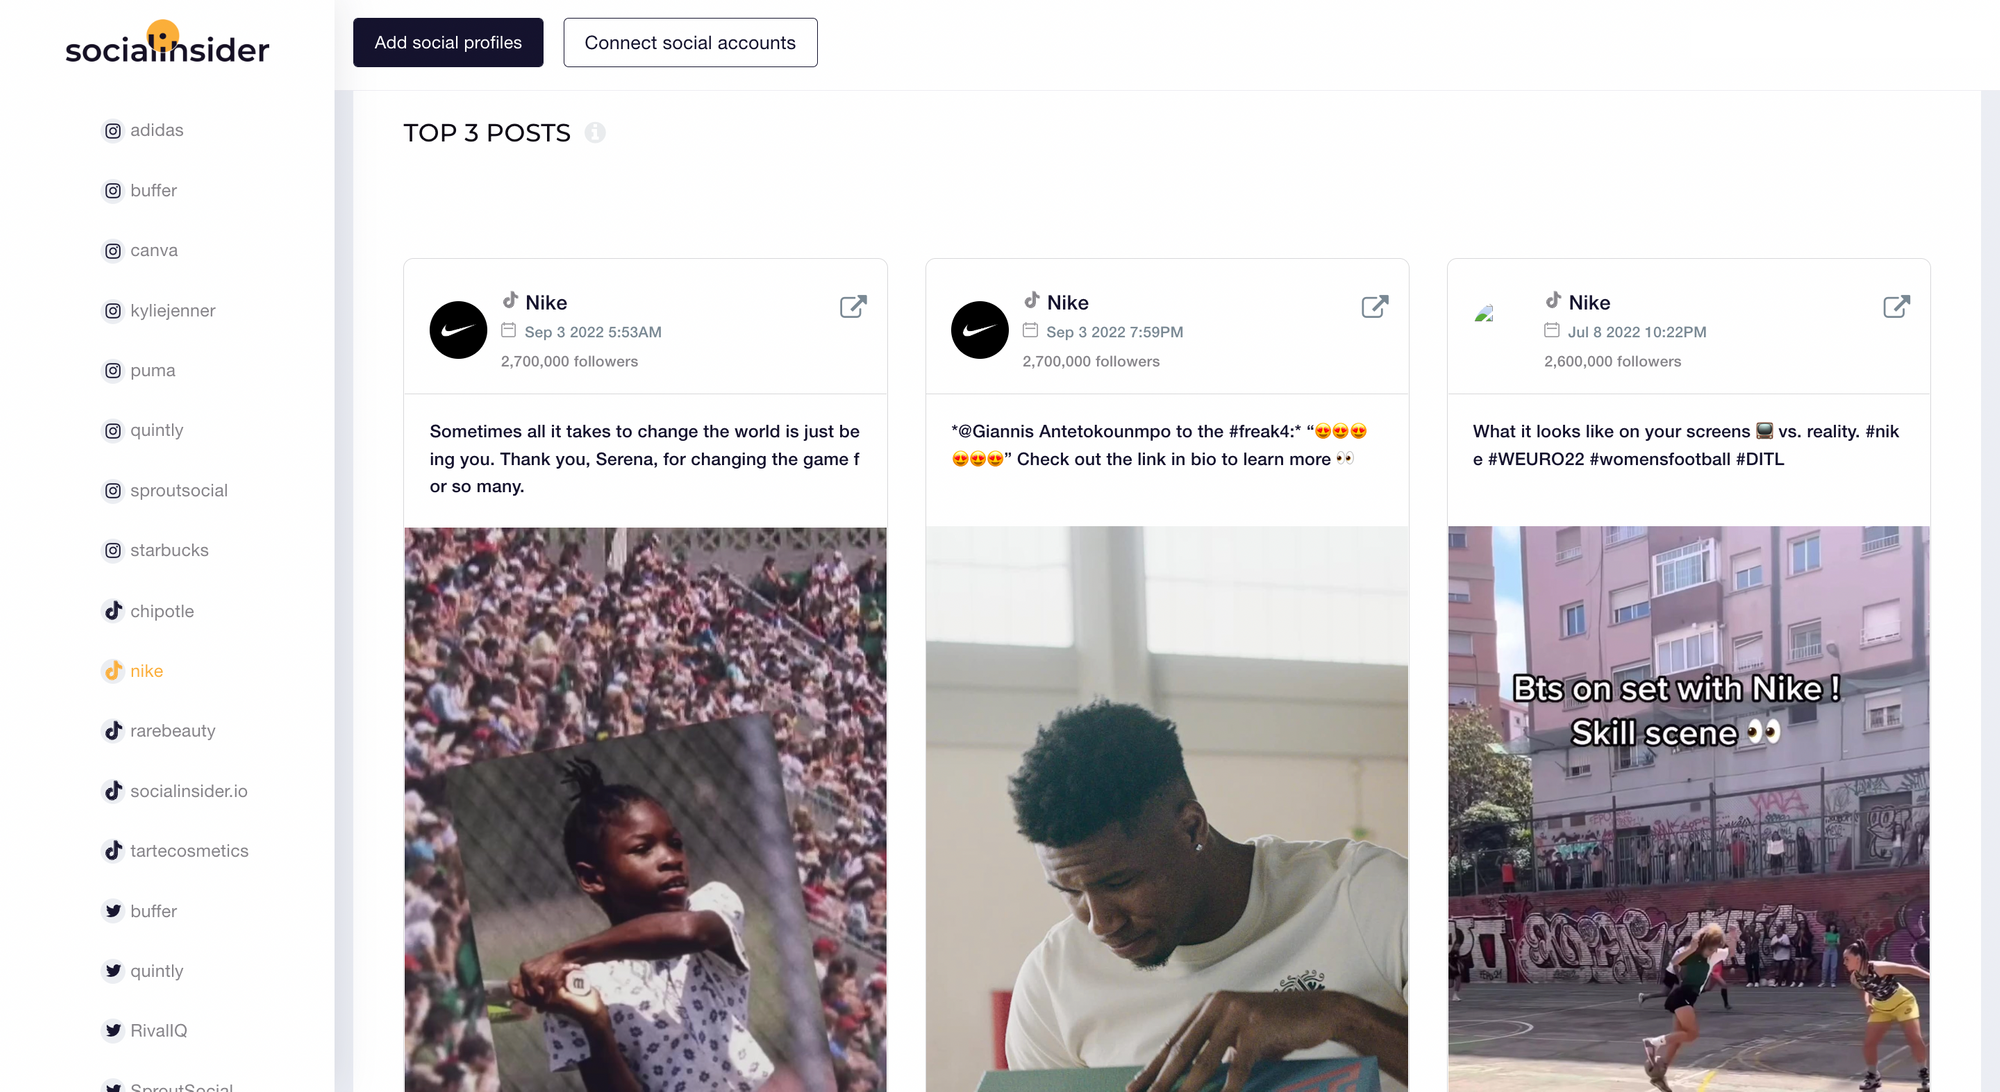Select starbucks from the sidebar
2000x1092 pixels.
[168, 550]
